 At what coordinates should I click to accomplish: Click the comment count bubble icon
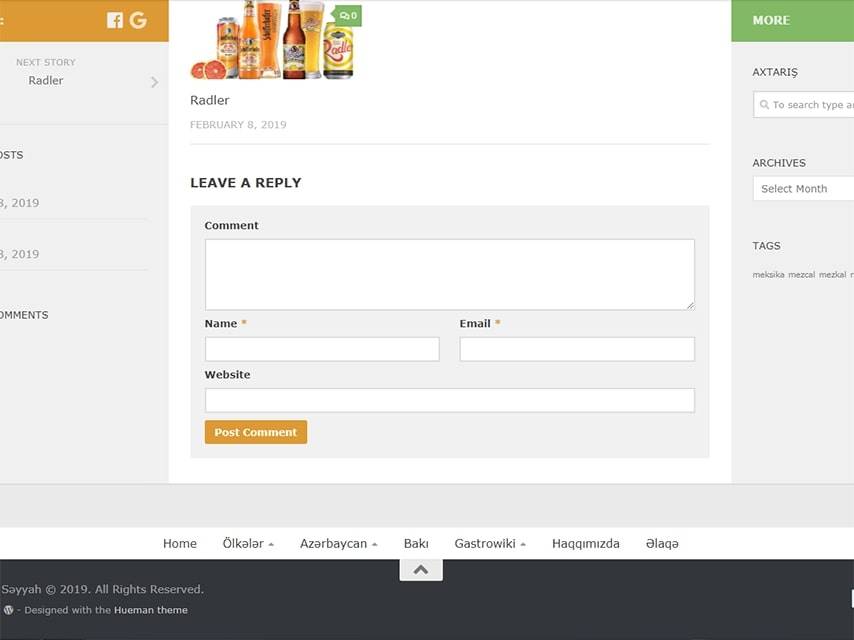coord(348,16)
